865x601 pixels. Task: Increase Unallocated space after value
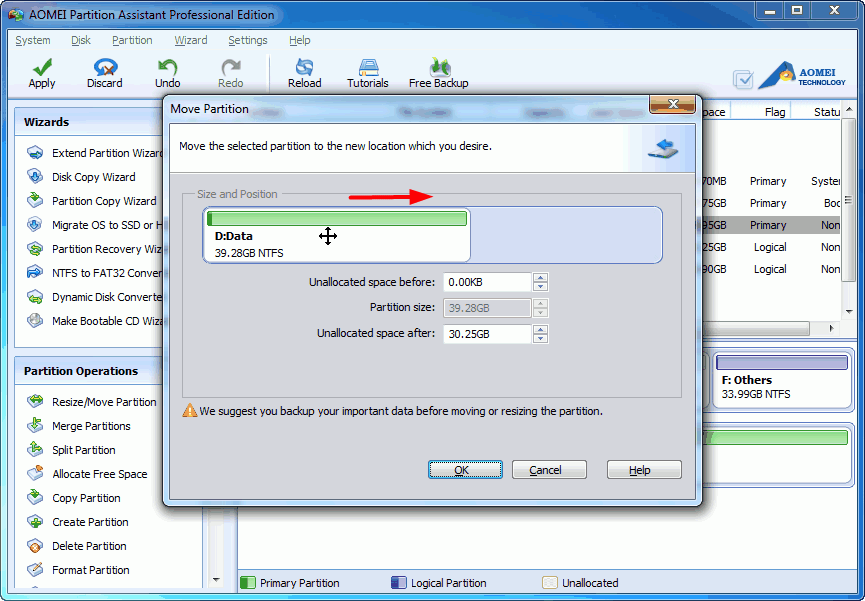540,328
